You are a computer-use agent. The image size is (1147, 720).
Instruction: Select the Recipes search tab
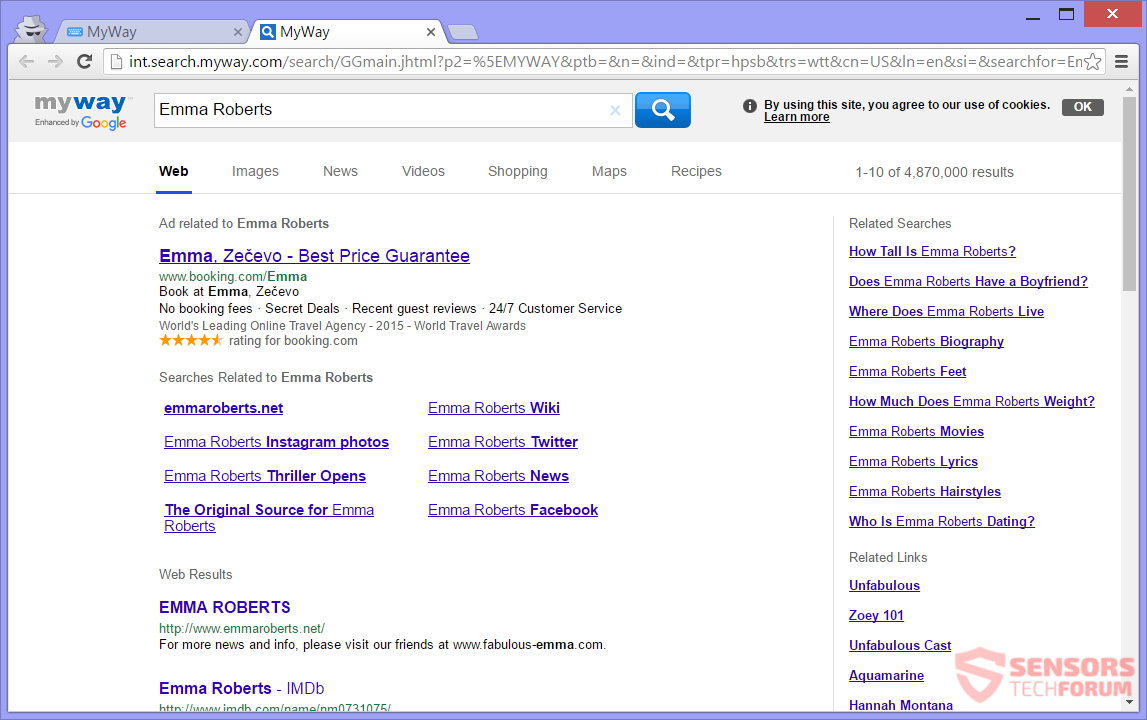tap(696, 171)
